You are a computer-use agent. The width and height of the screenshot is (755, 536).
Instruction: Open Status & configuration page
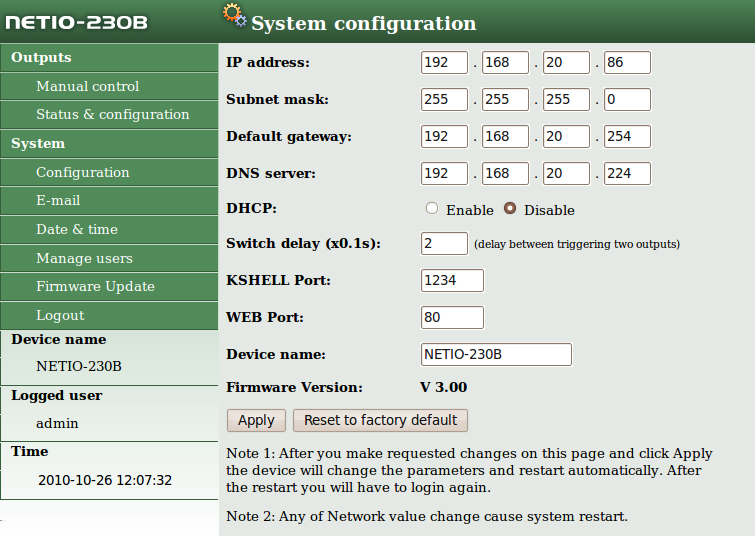coord(109,115)
